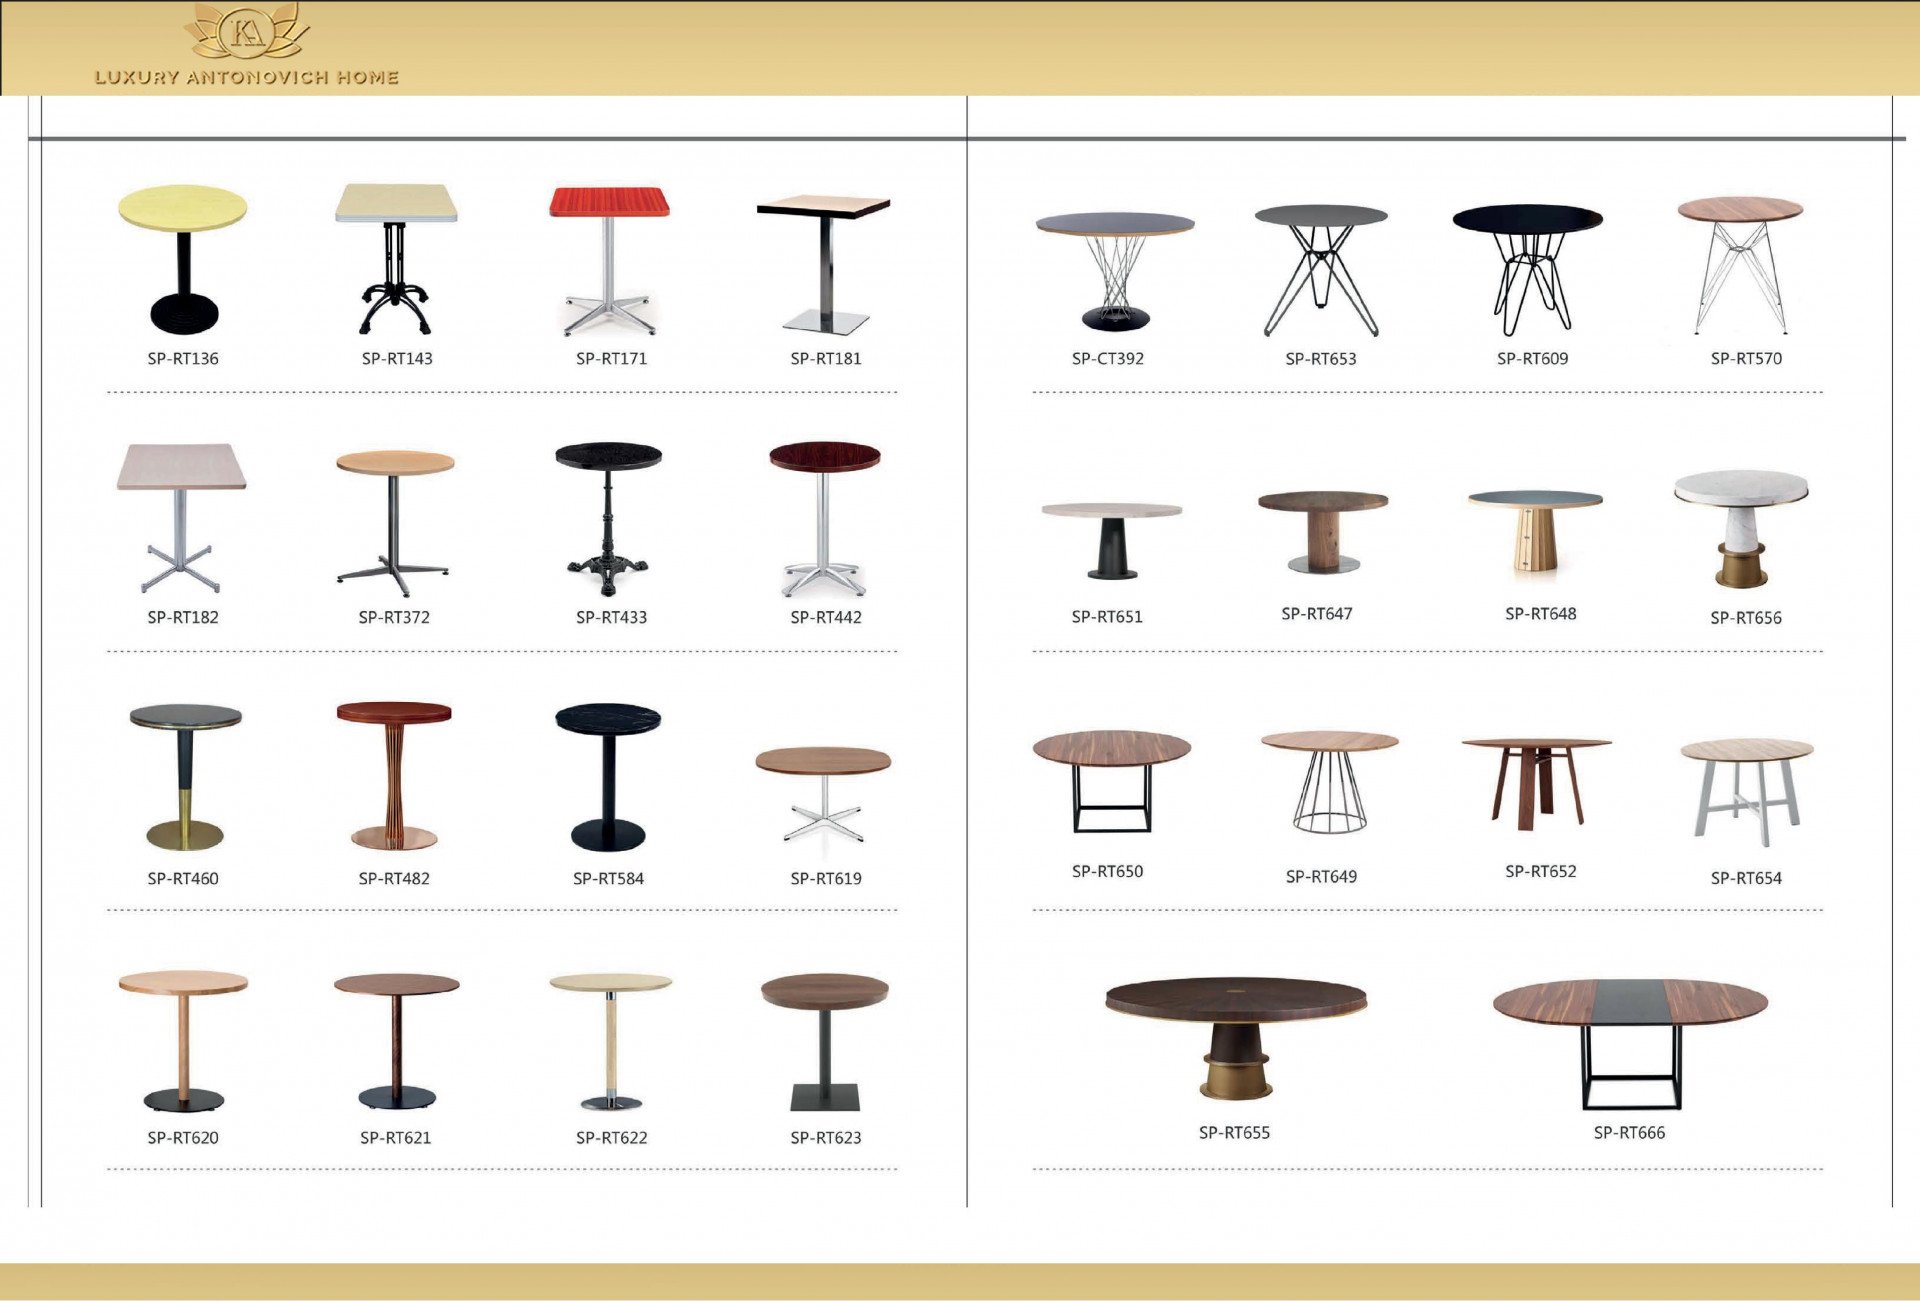The image size is (1920, 1302).
Task: Click the SP-RT623 square base table
Action: [x=824, y=1041]
